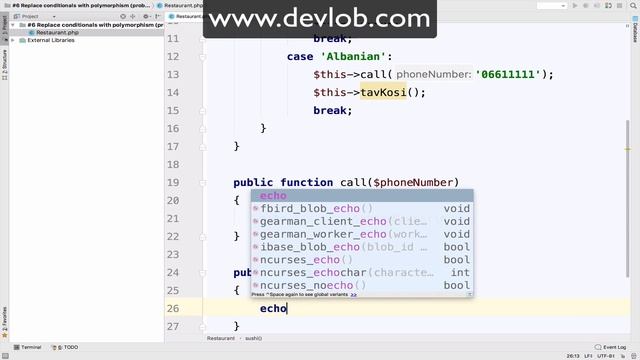Choose 'ibase_blob_echo' from completion list
This screenshot has height=360, width=640.
tap(362, 247)
